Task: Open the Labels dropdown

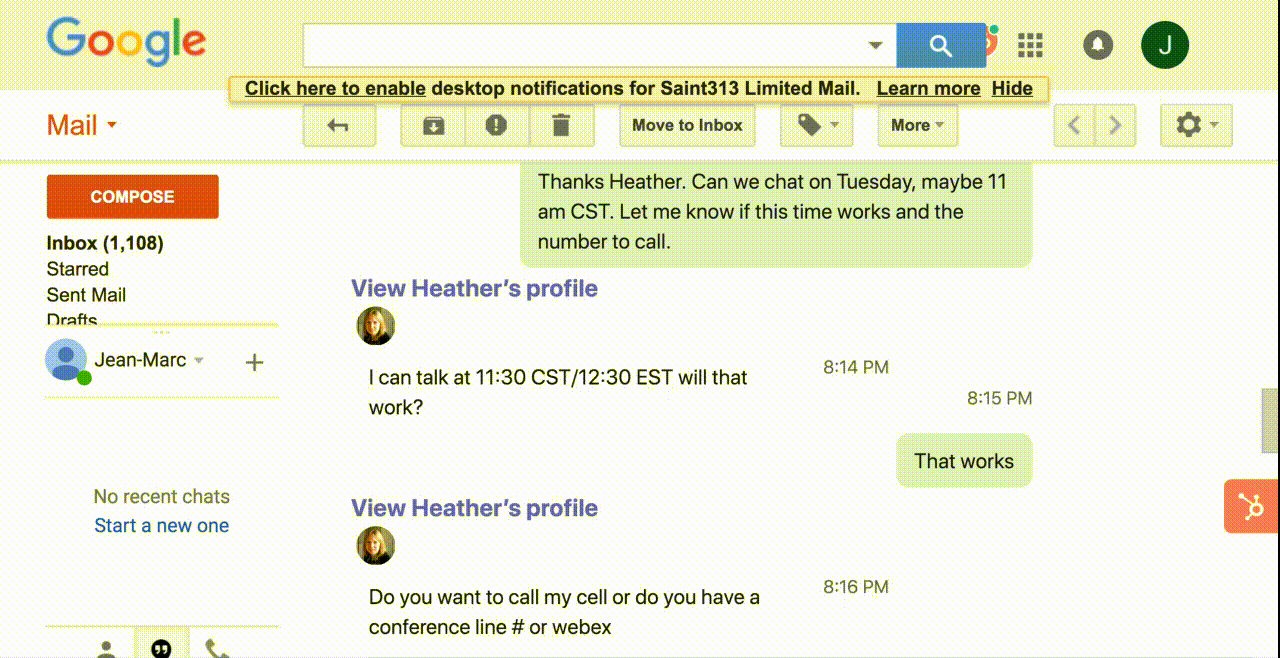Action: pyautogui.click(x=817, y=126)
